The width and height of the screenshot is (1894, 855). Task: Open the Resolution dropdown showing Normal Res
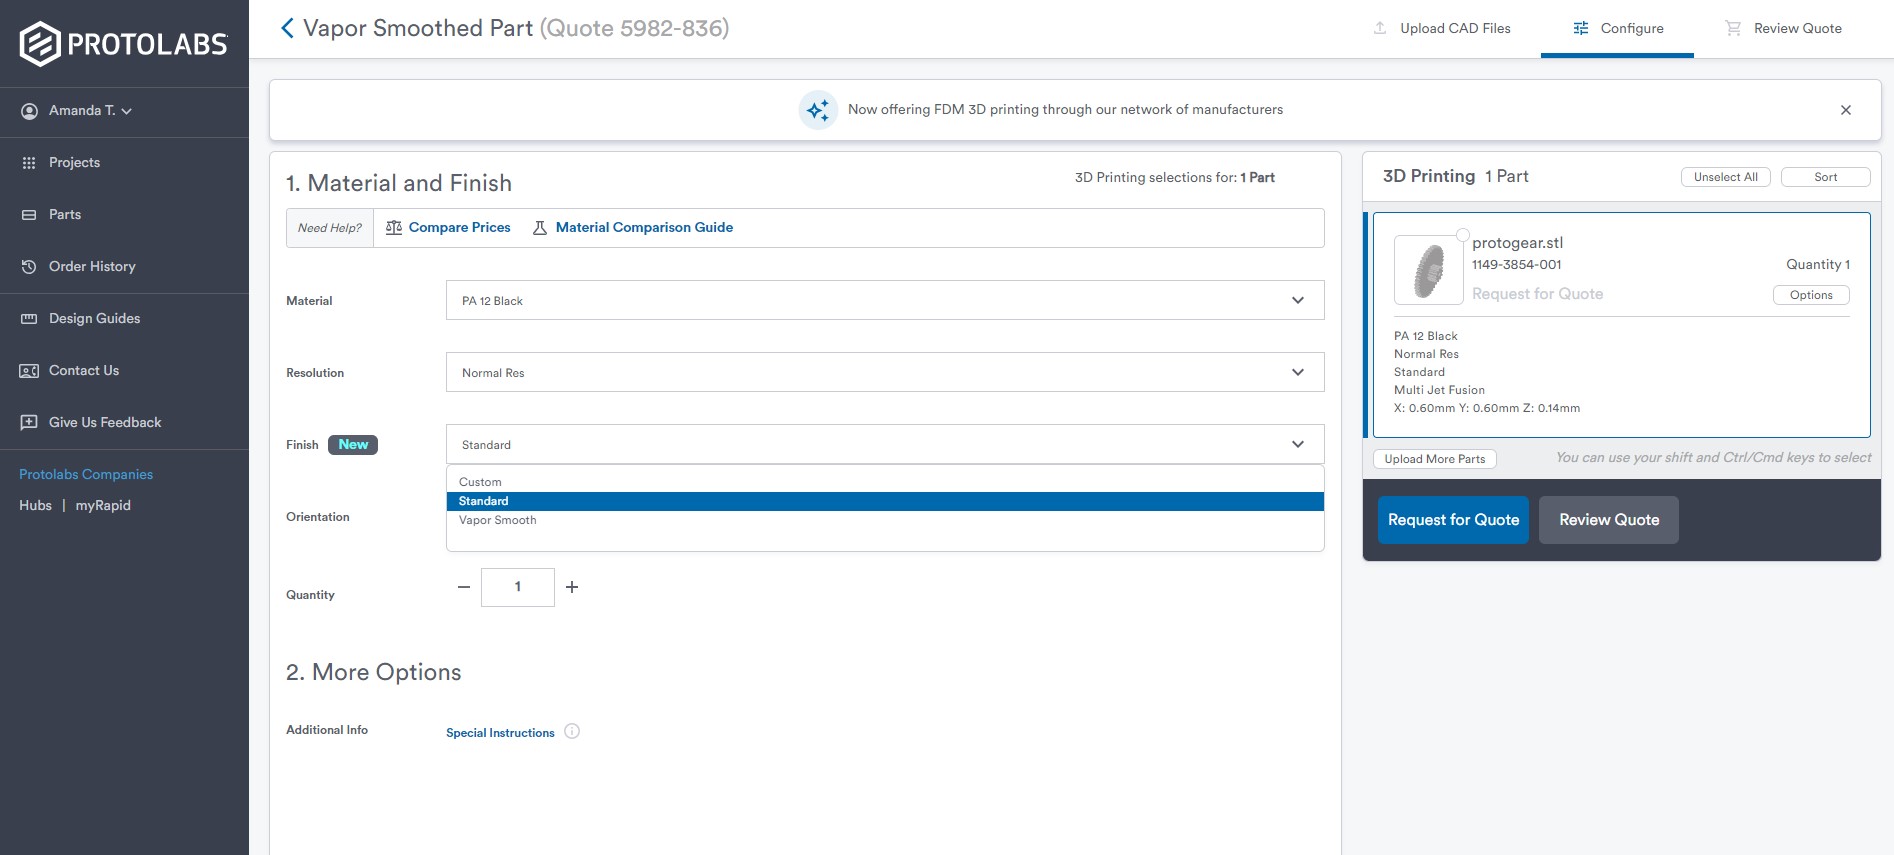[x=885, y=372]
